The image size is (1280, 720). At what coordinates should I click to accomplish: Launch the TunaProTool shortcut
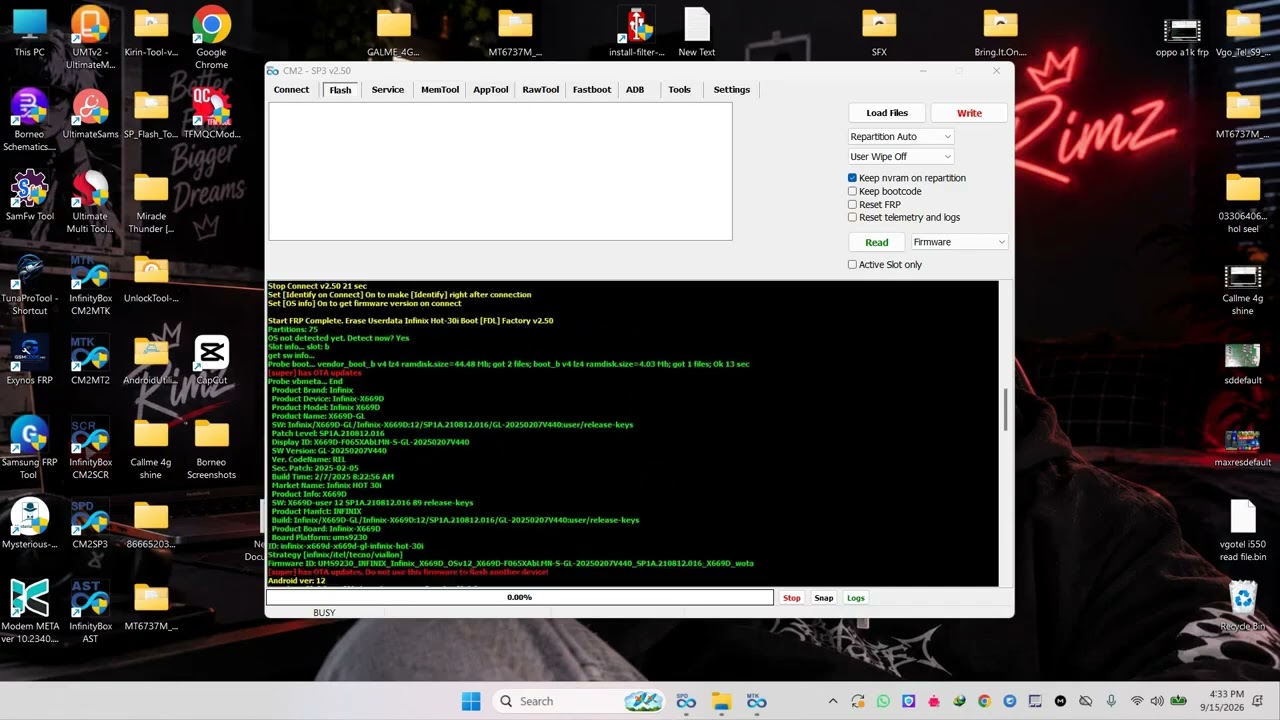pyautogui.click(x=30, y=284)
